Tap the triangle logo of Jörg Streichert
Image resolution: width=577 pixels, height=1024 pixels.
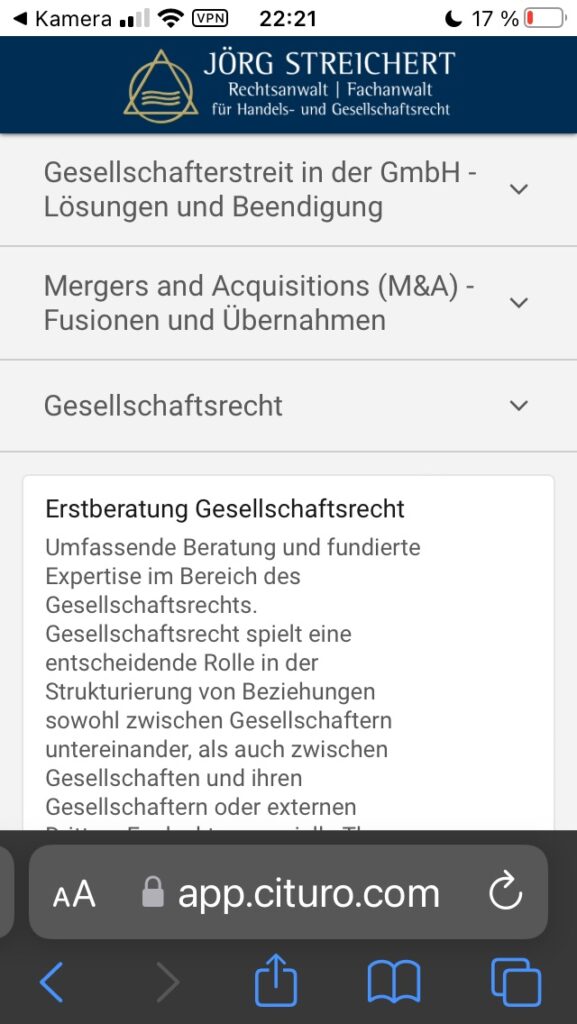161,86
